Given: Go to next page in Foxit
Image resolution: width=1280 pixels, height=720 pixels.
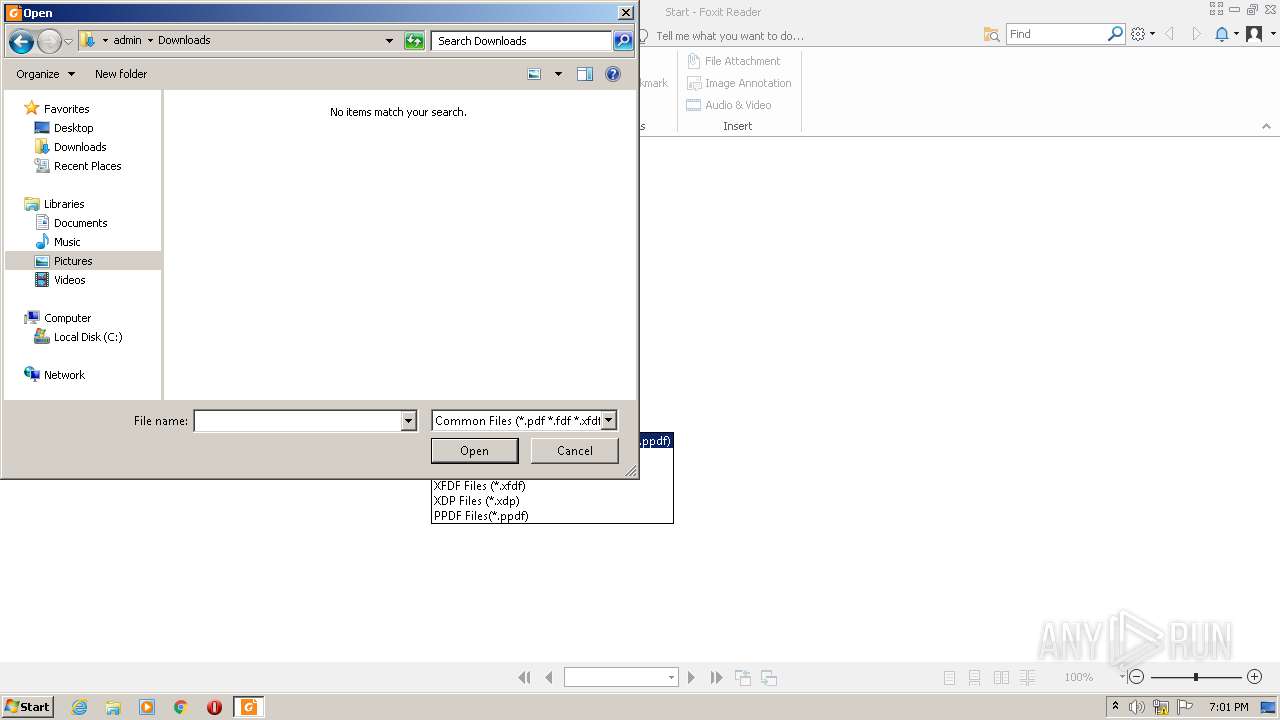Looking at the screenshot, I should click(x=692, y=678).
